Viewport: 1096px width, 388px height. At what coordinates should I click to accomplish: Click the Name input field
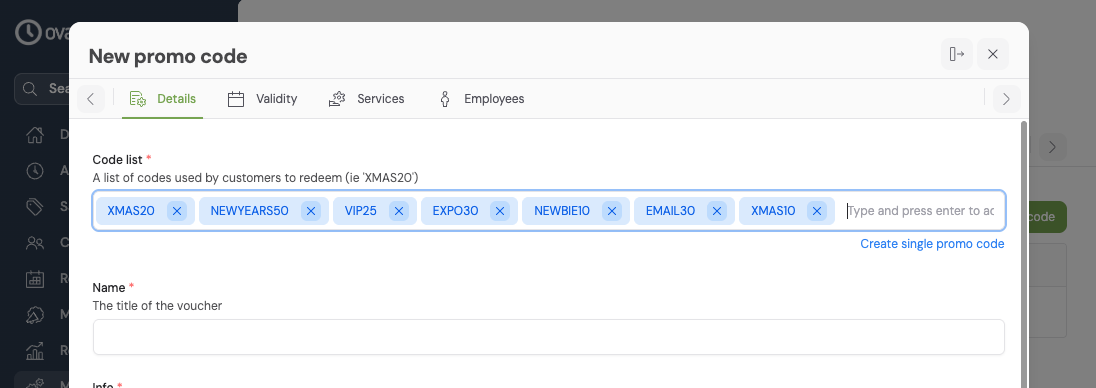(x=549, y=337)
